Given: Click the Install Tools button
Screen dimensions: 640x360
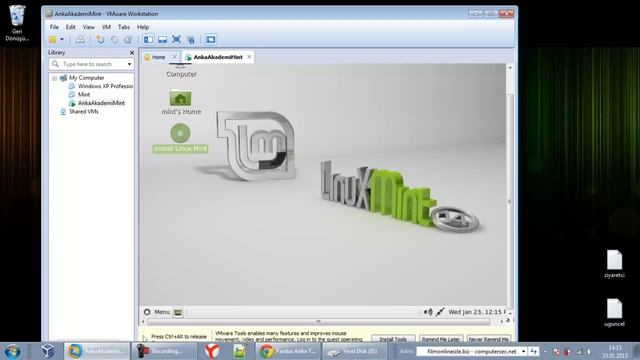Looking at the screenshot, I should 393,339.
